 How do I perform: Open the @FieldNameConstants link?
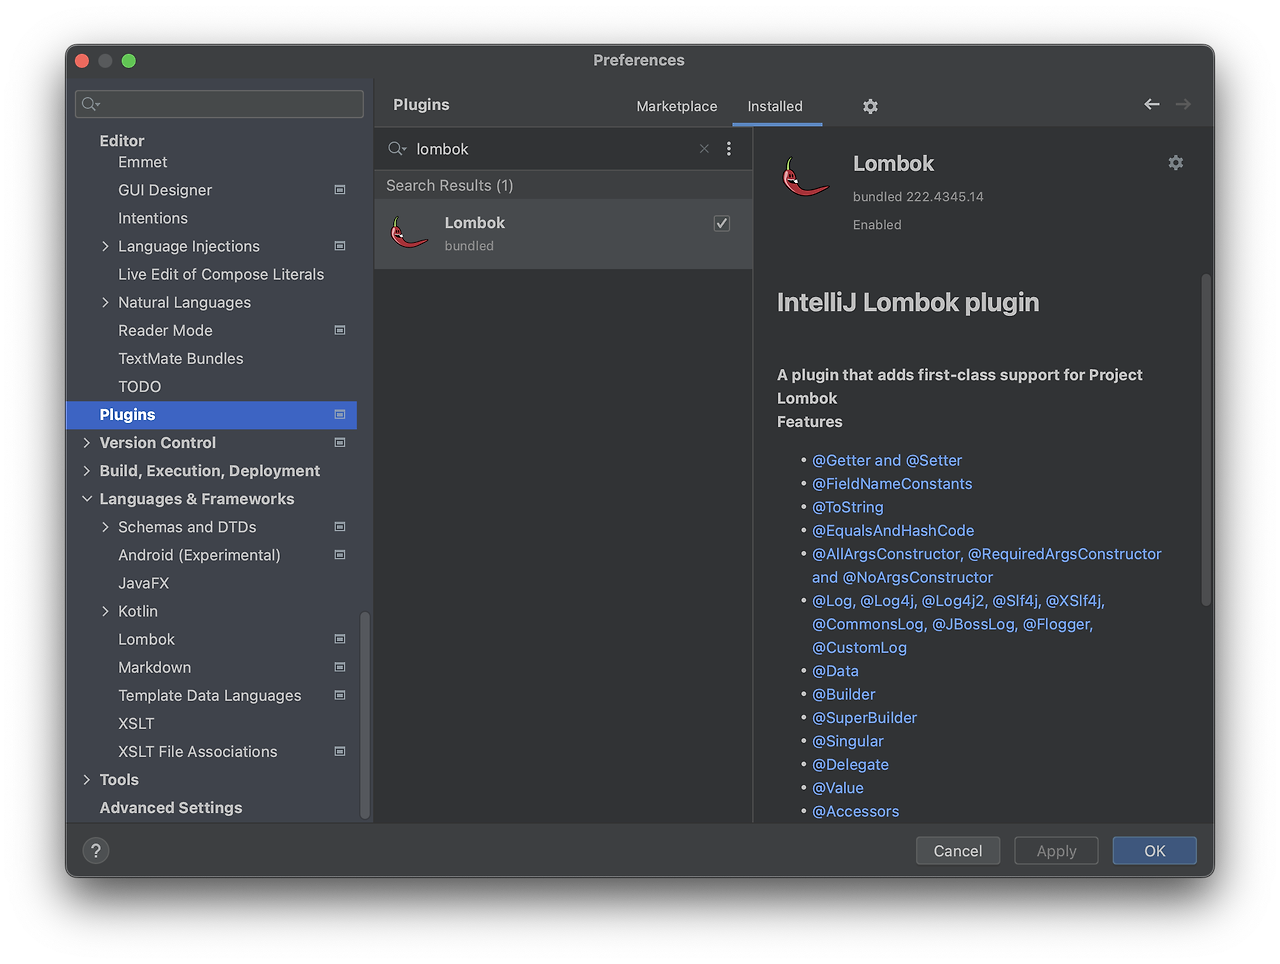click(892, 483)
